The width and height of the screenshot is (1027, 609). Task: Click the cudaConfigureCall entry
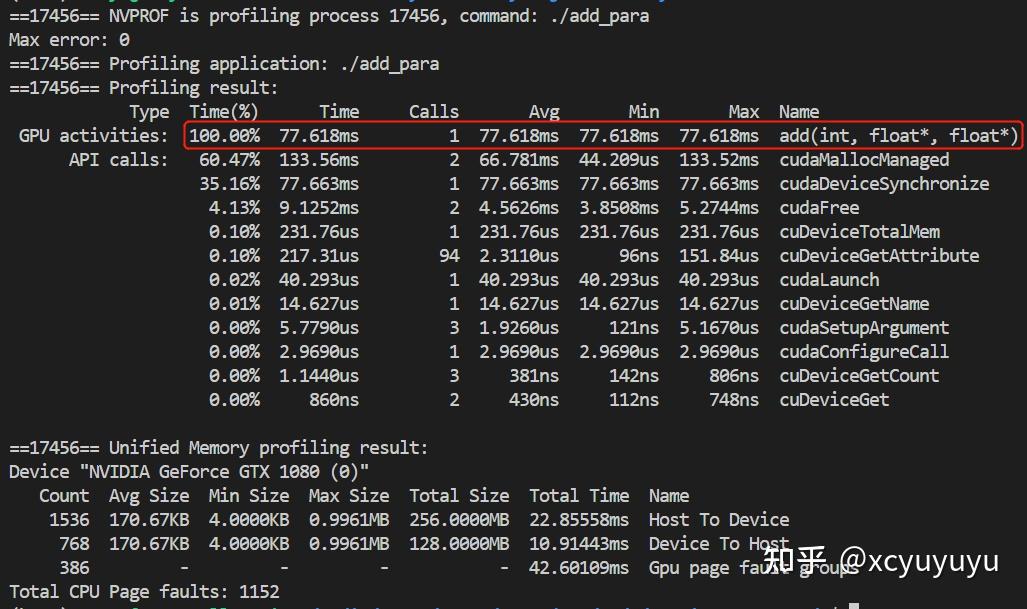click(x=864, y=352)
